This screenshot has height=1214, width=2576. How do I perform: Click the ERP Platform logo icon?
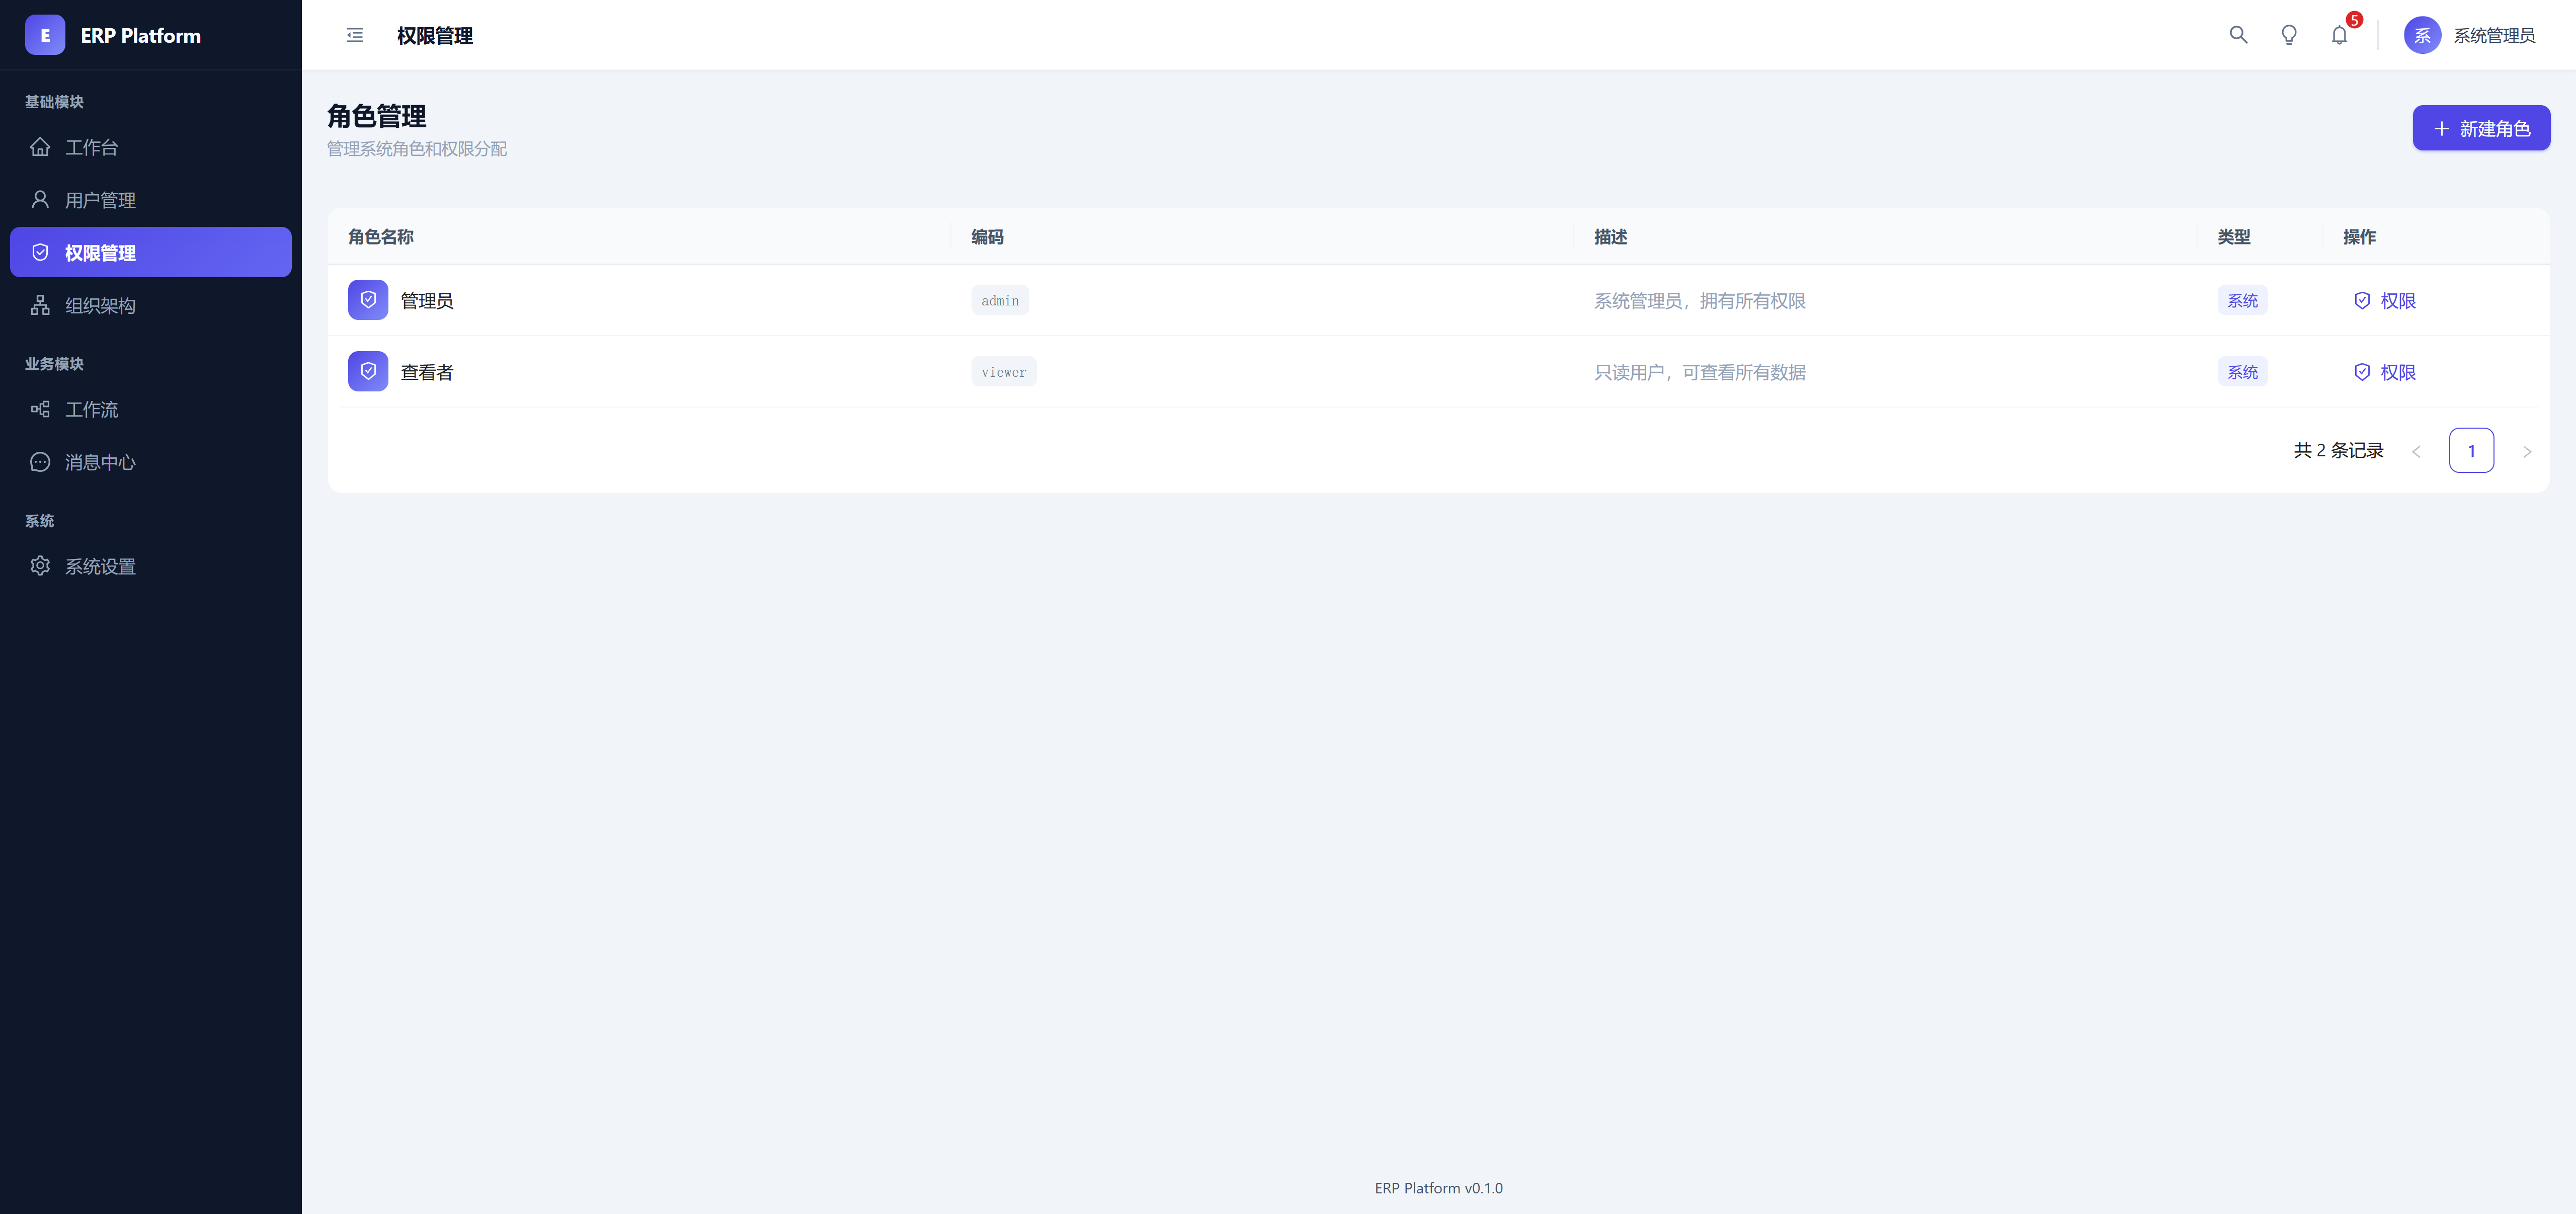click(x=45, y=35)
